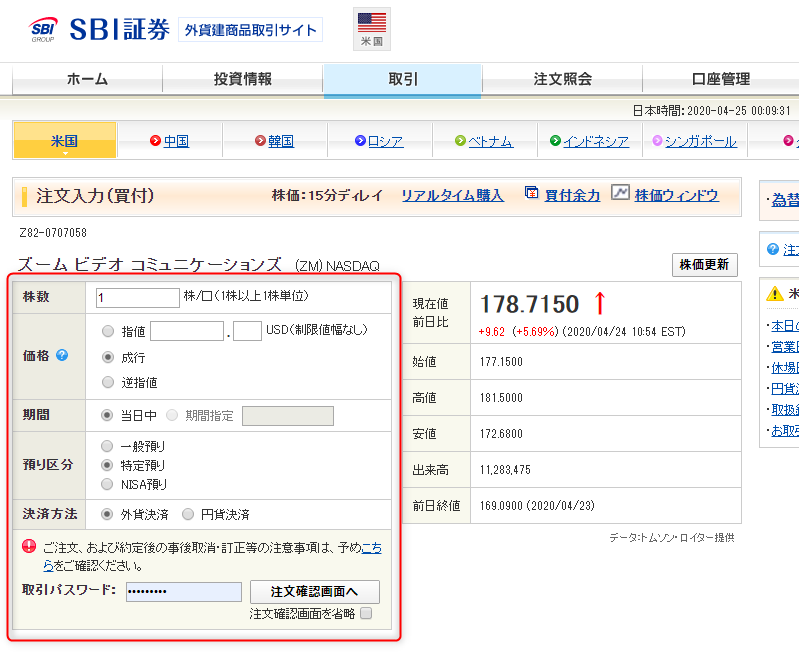Viewport: 799px width, 667px height.
Task: Focus the 指値 decimal price field
Action: pyautogui.click(x=247, y=331)
